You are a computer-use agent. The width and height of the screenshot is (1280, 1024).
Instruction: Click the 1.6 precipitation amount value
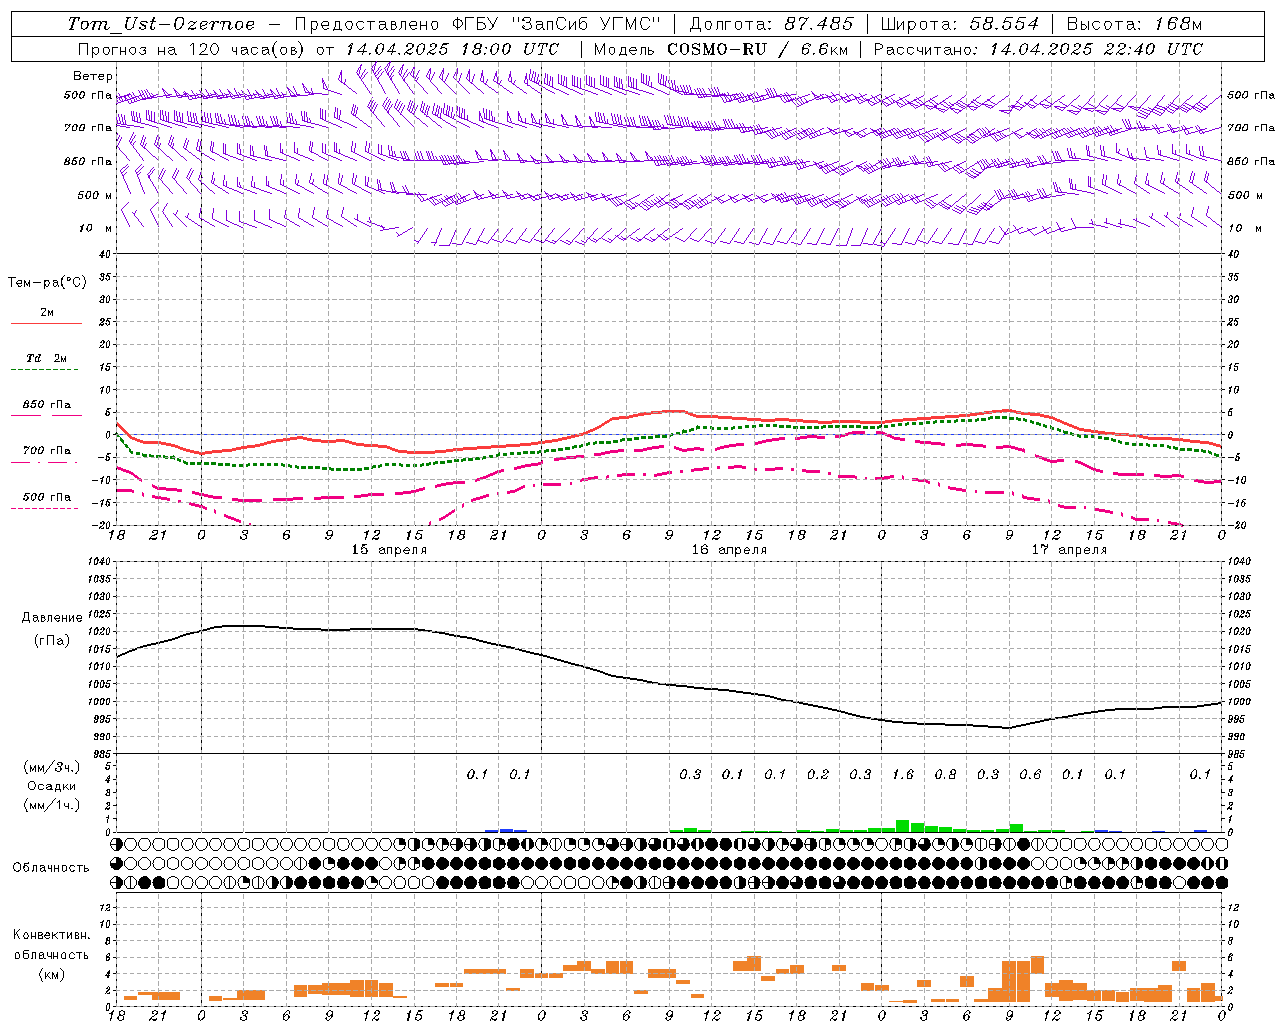[x=903, y=774]
